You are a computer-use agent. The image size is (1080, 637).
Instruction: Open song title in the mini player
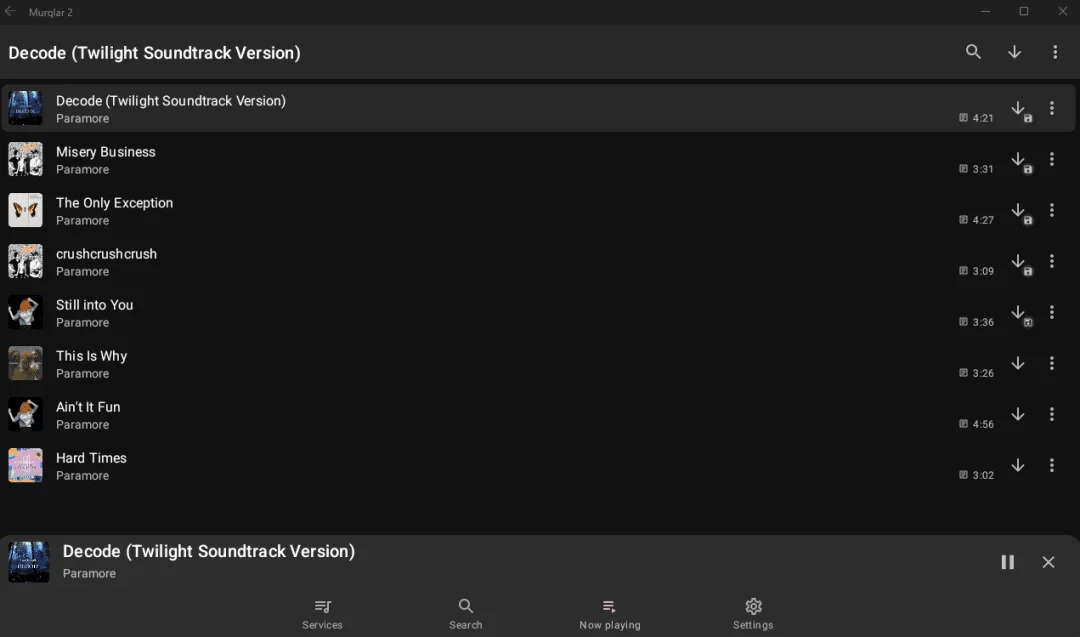pyautogui.click(x=209, y=552)
